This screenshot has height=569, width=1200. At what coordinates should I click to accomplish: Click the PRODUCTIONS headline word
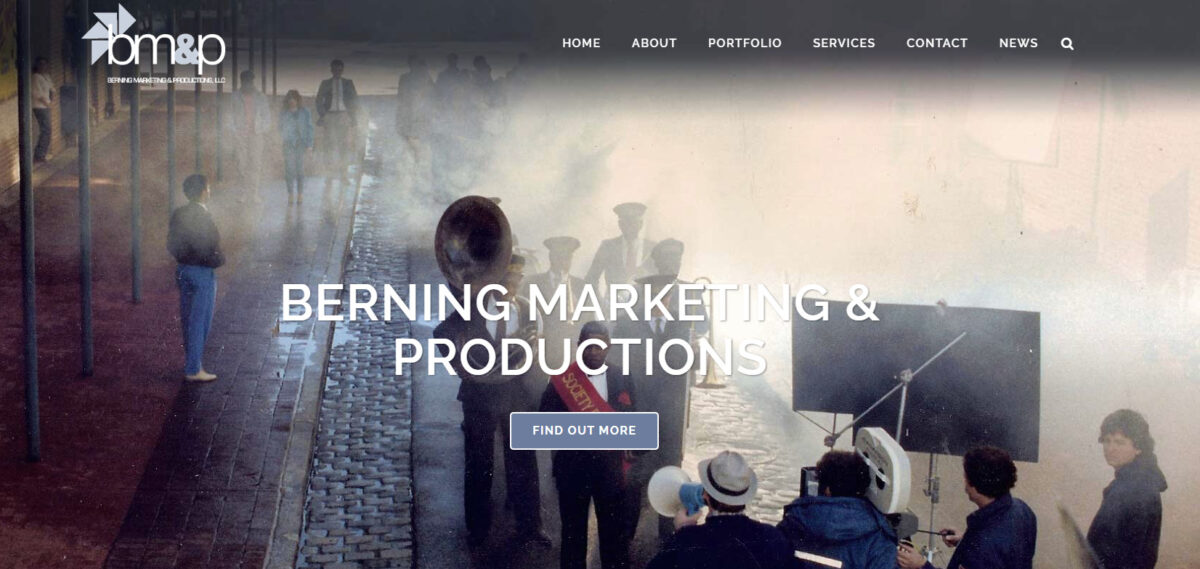(579, 356)
